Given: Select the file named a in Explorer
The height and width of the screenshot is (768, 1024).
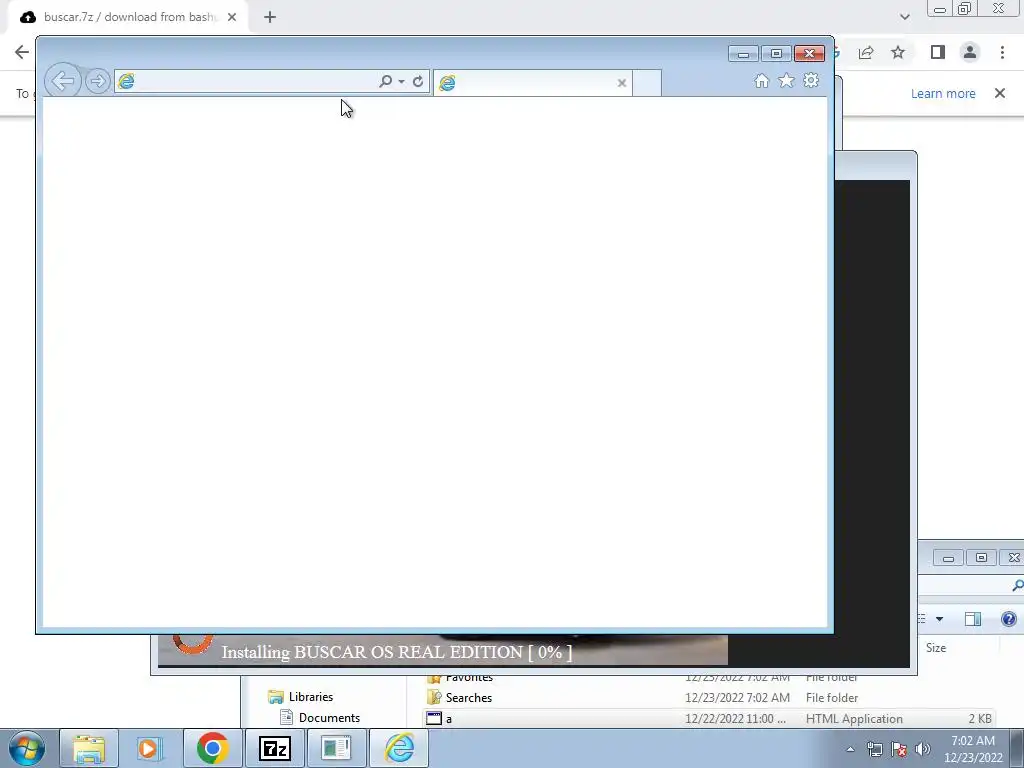Looking at the screenshot, I should (709, 718).
